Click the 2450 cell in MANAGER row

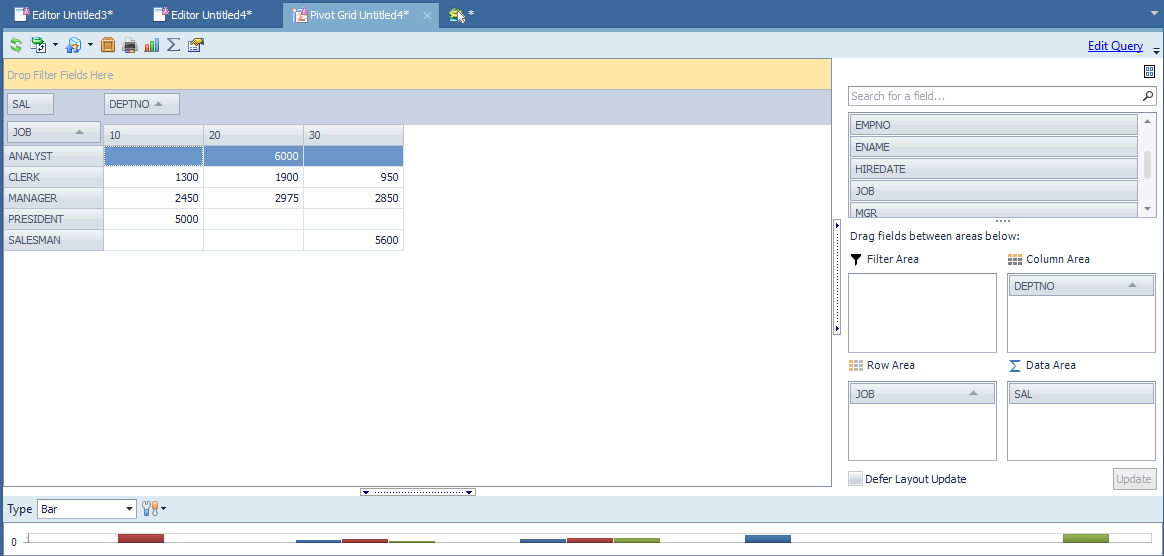point(154,198)
